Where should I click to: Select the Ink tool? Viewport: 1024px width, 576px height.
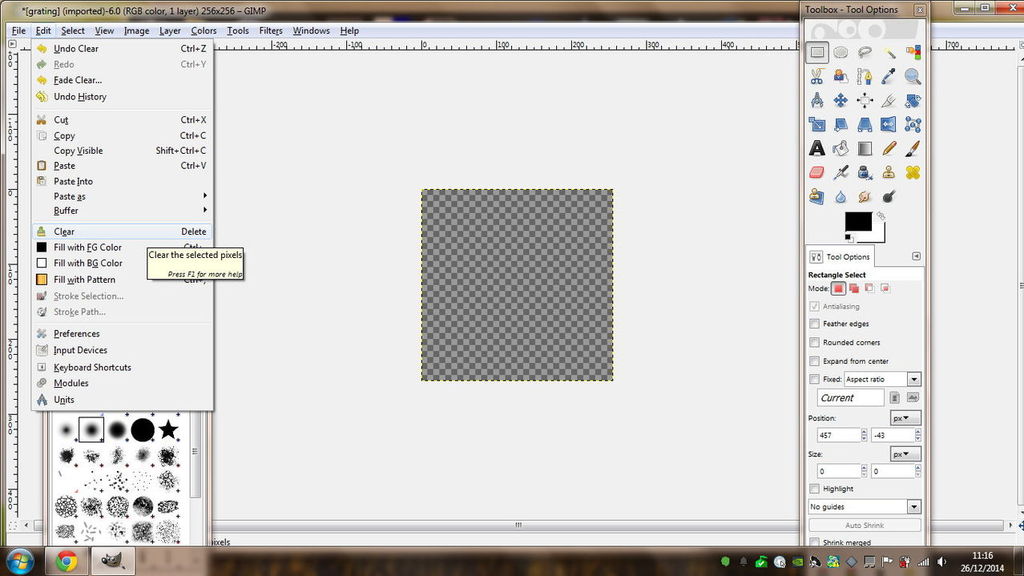(865, 173)
